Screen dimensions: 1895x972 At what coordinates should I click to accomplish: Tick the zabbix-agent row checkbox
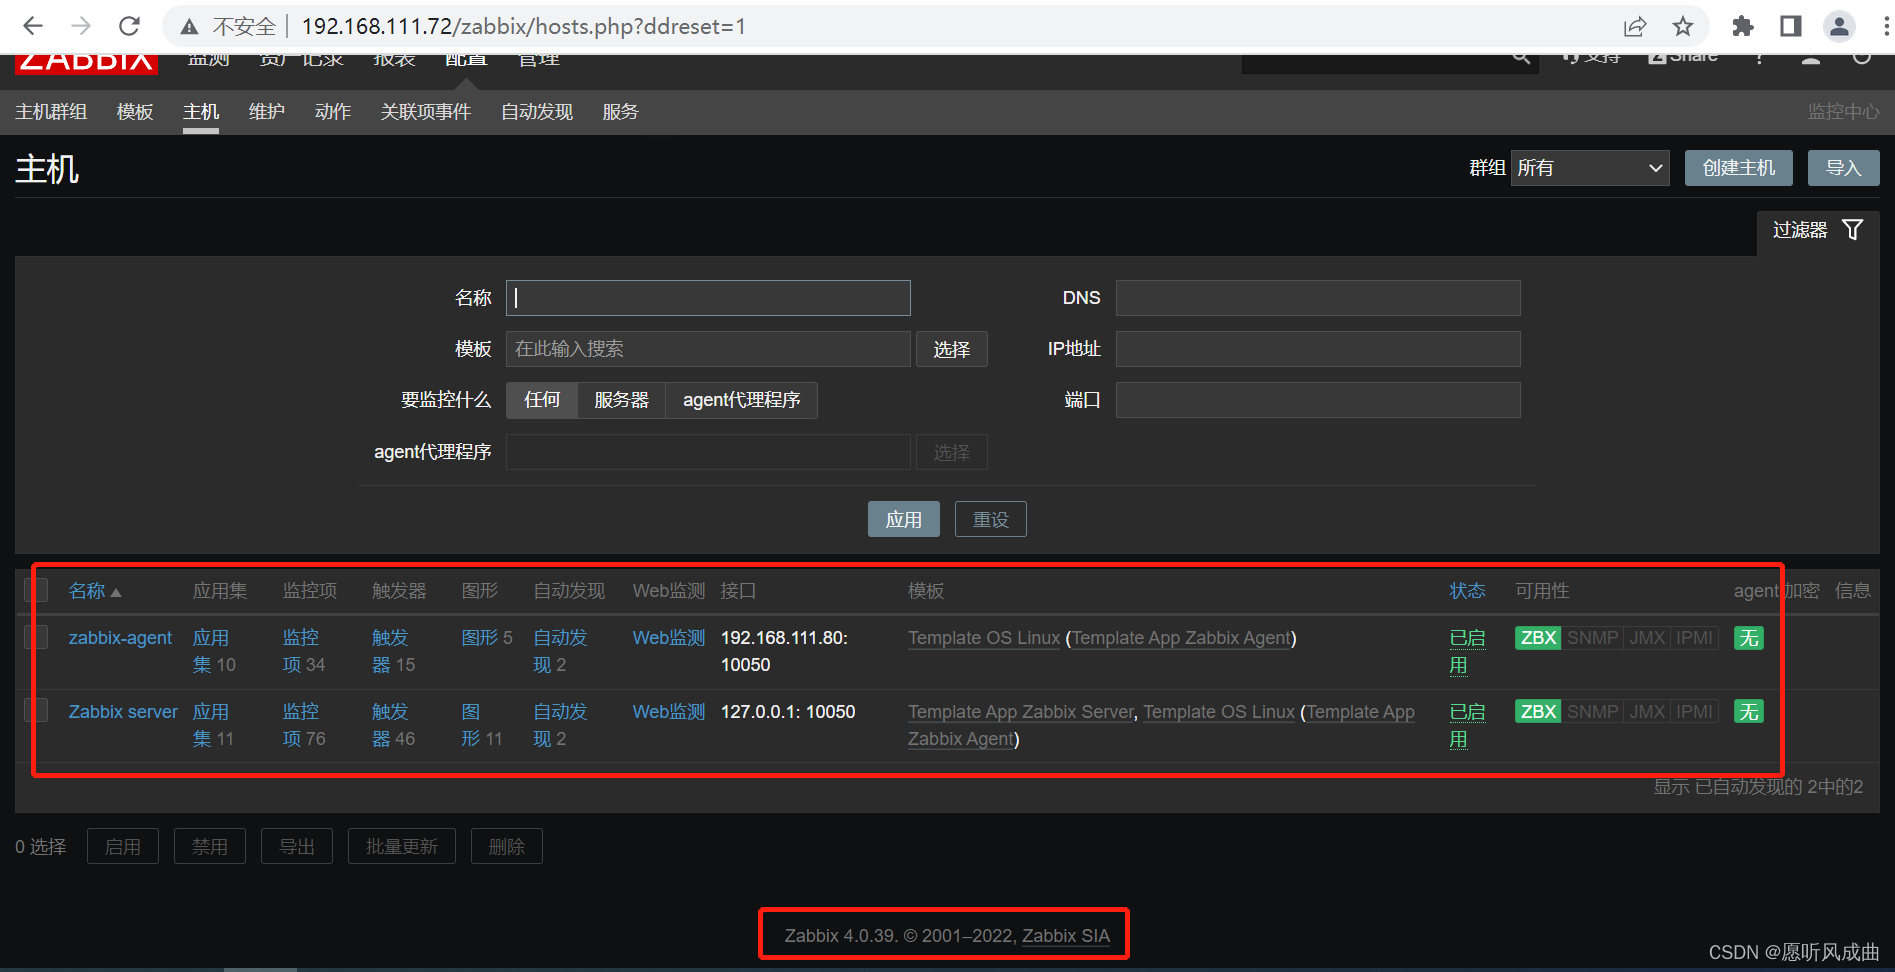[x=36, y=637]
